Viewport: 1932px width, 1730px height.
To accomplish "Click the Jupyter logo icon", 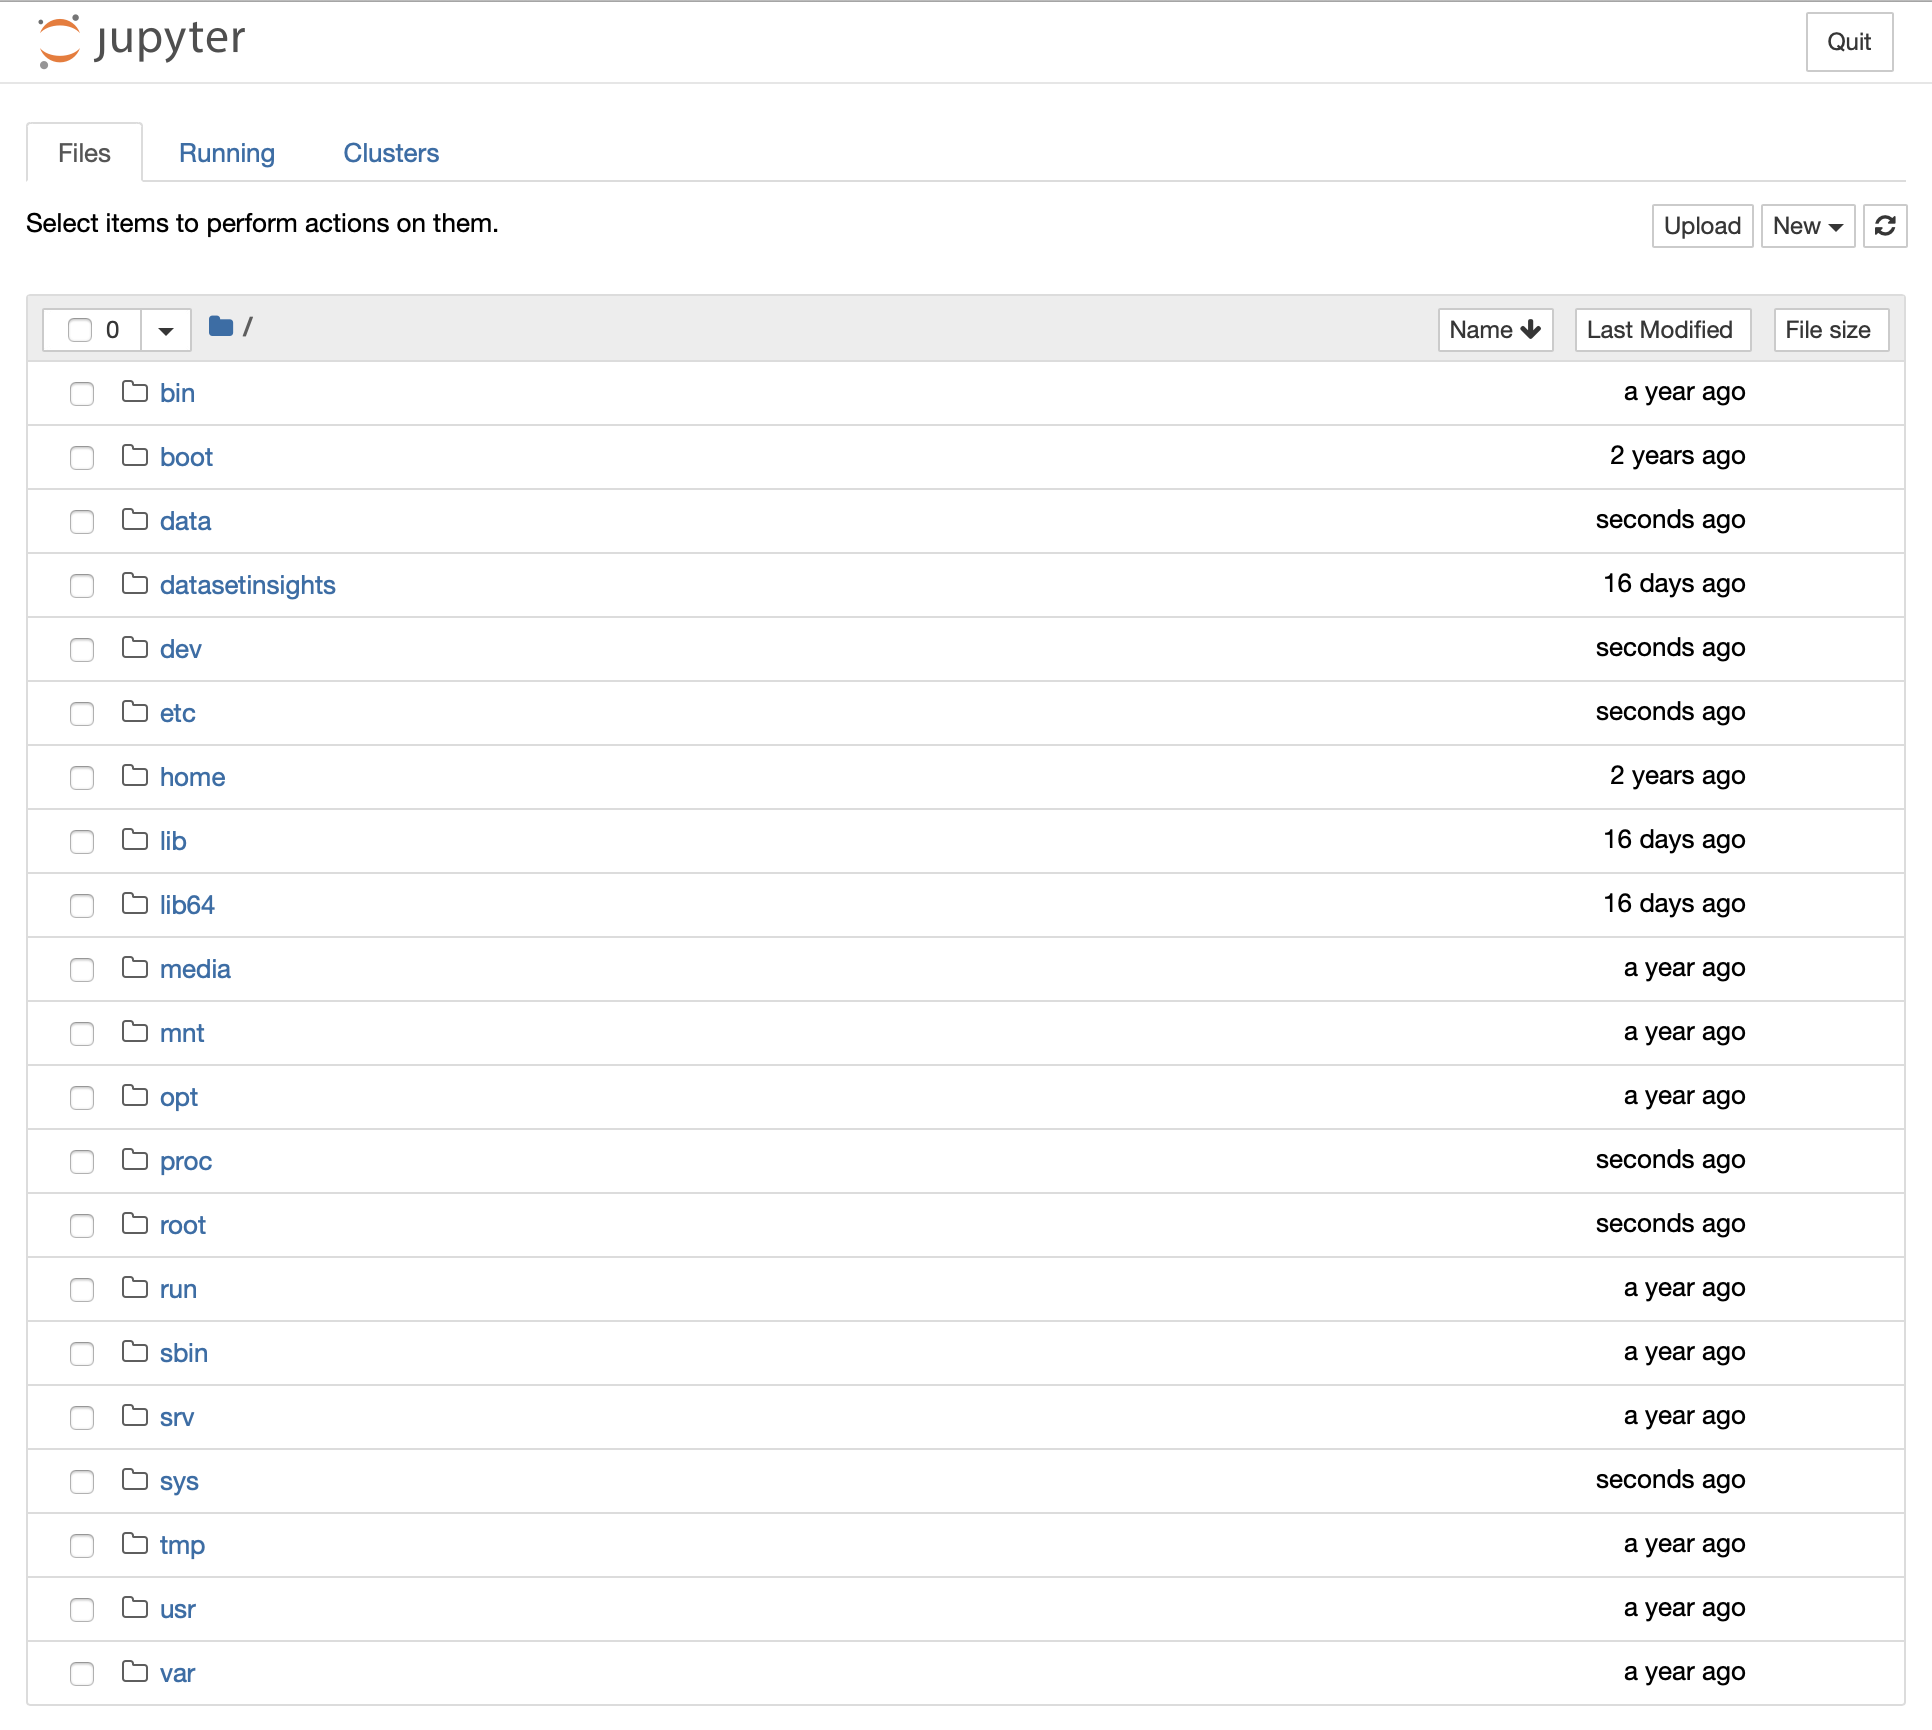I will tap(60, 41).
